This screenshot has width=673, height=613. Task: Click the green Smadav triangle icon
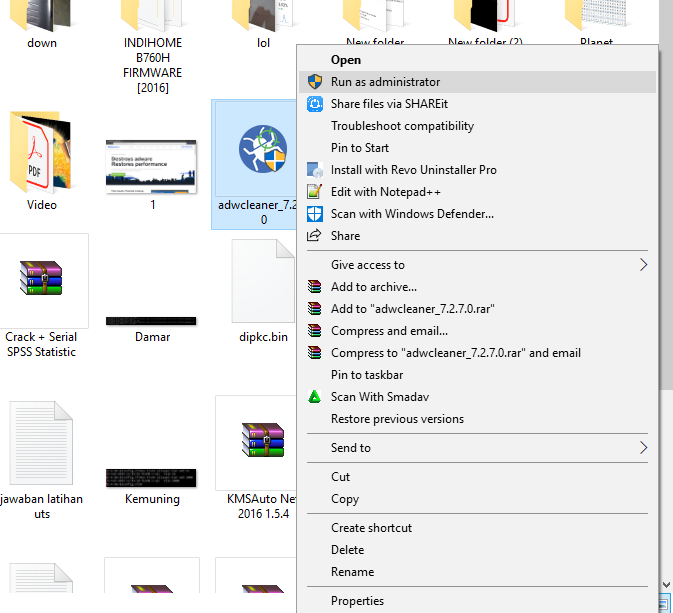tap(315, 397)
